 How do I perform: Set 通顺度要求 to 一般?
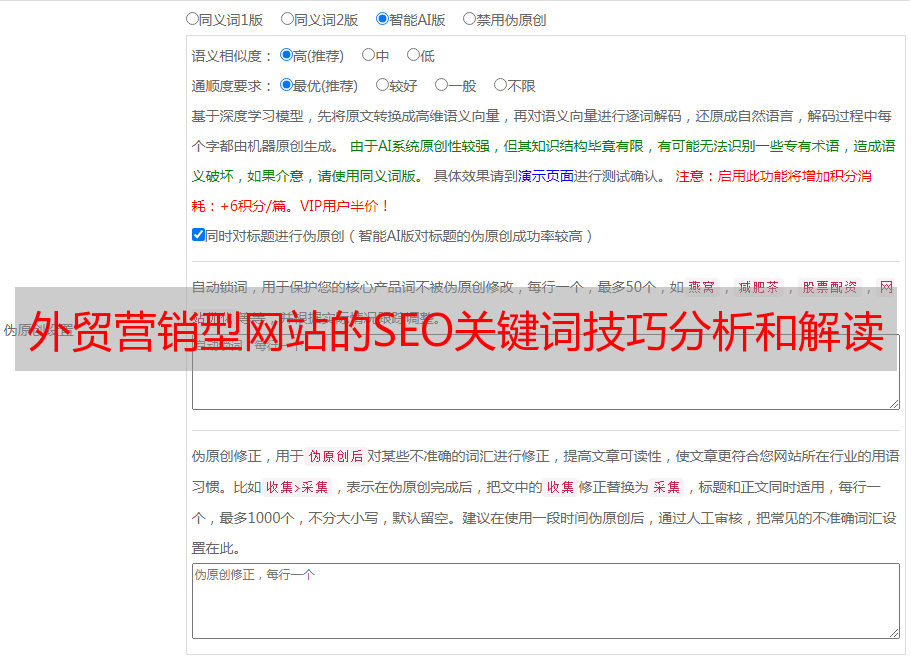pyautogui.click(x=441, y=85)
